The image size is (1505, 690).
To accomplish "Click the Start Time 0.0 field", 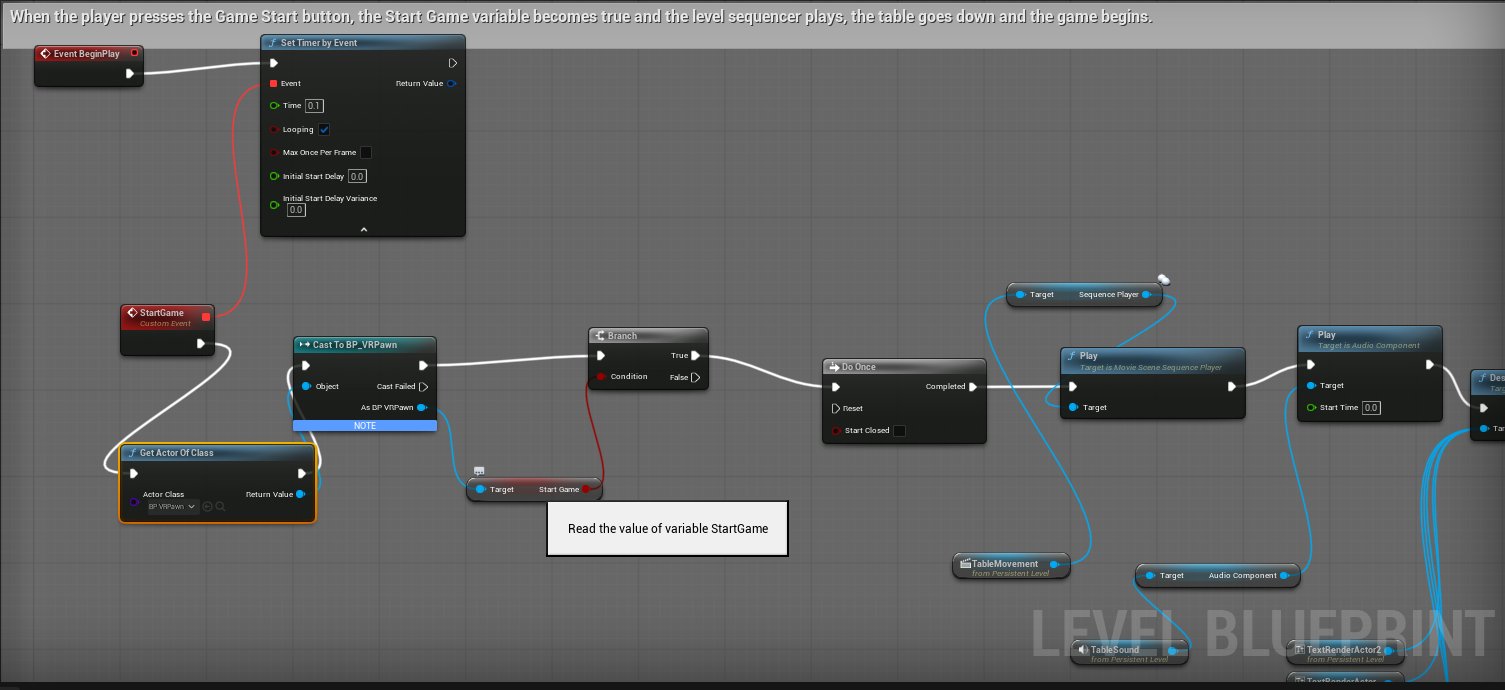I will pos(1371,407).
